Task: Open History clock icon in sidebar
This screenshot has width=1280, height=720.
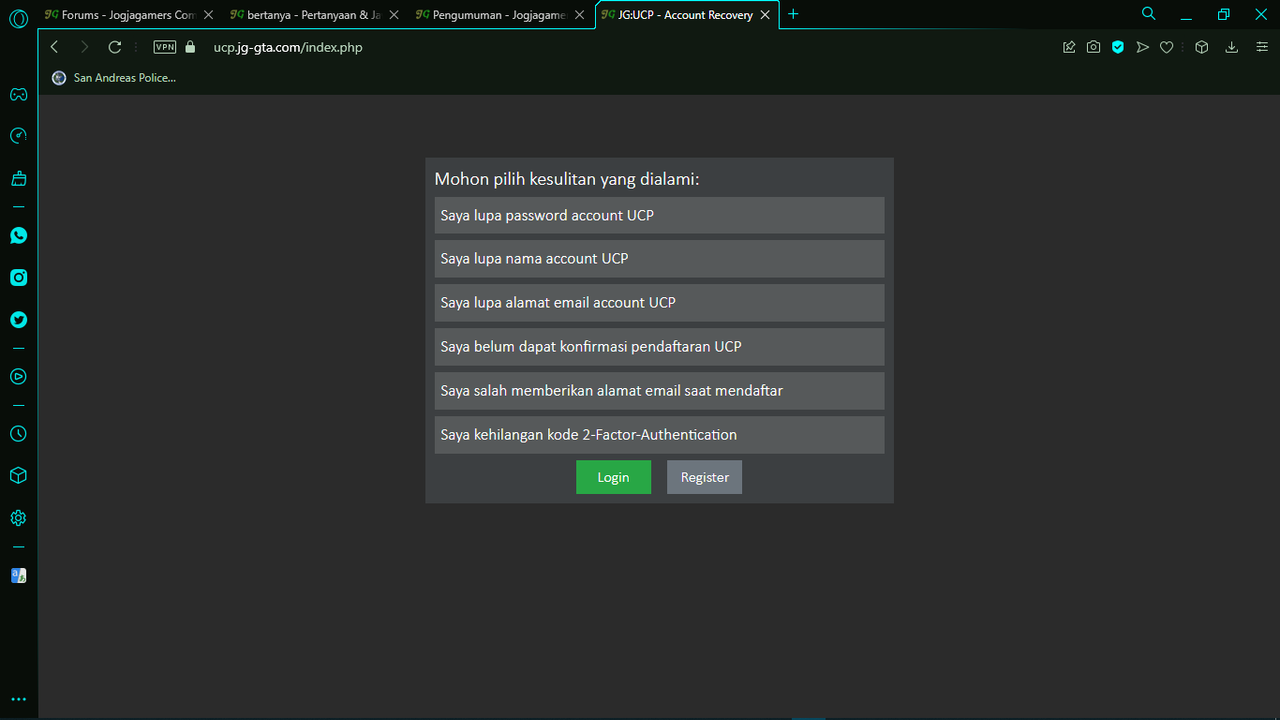Action: pyautogui.click(x=18, y=434)
